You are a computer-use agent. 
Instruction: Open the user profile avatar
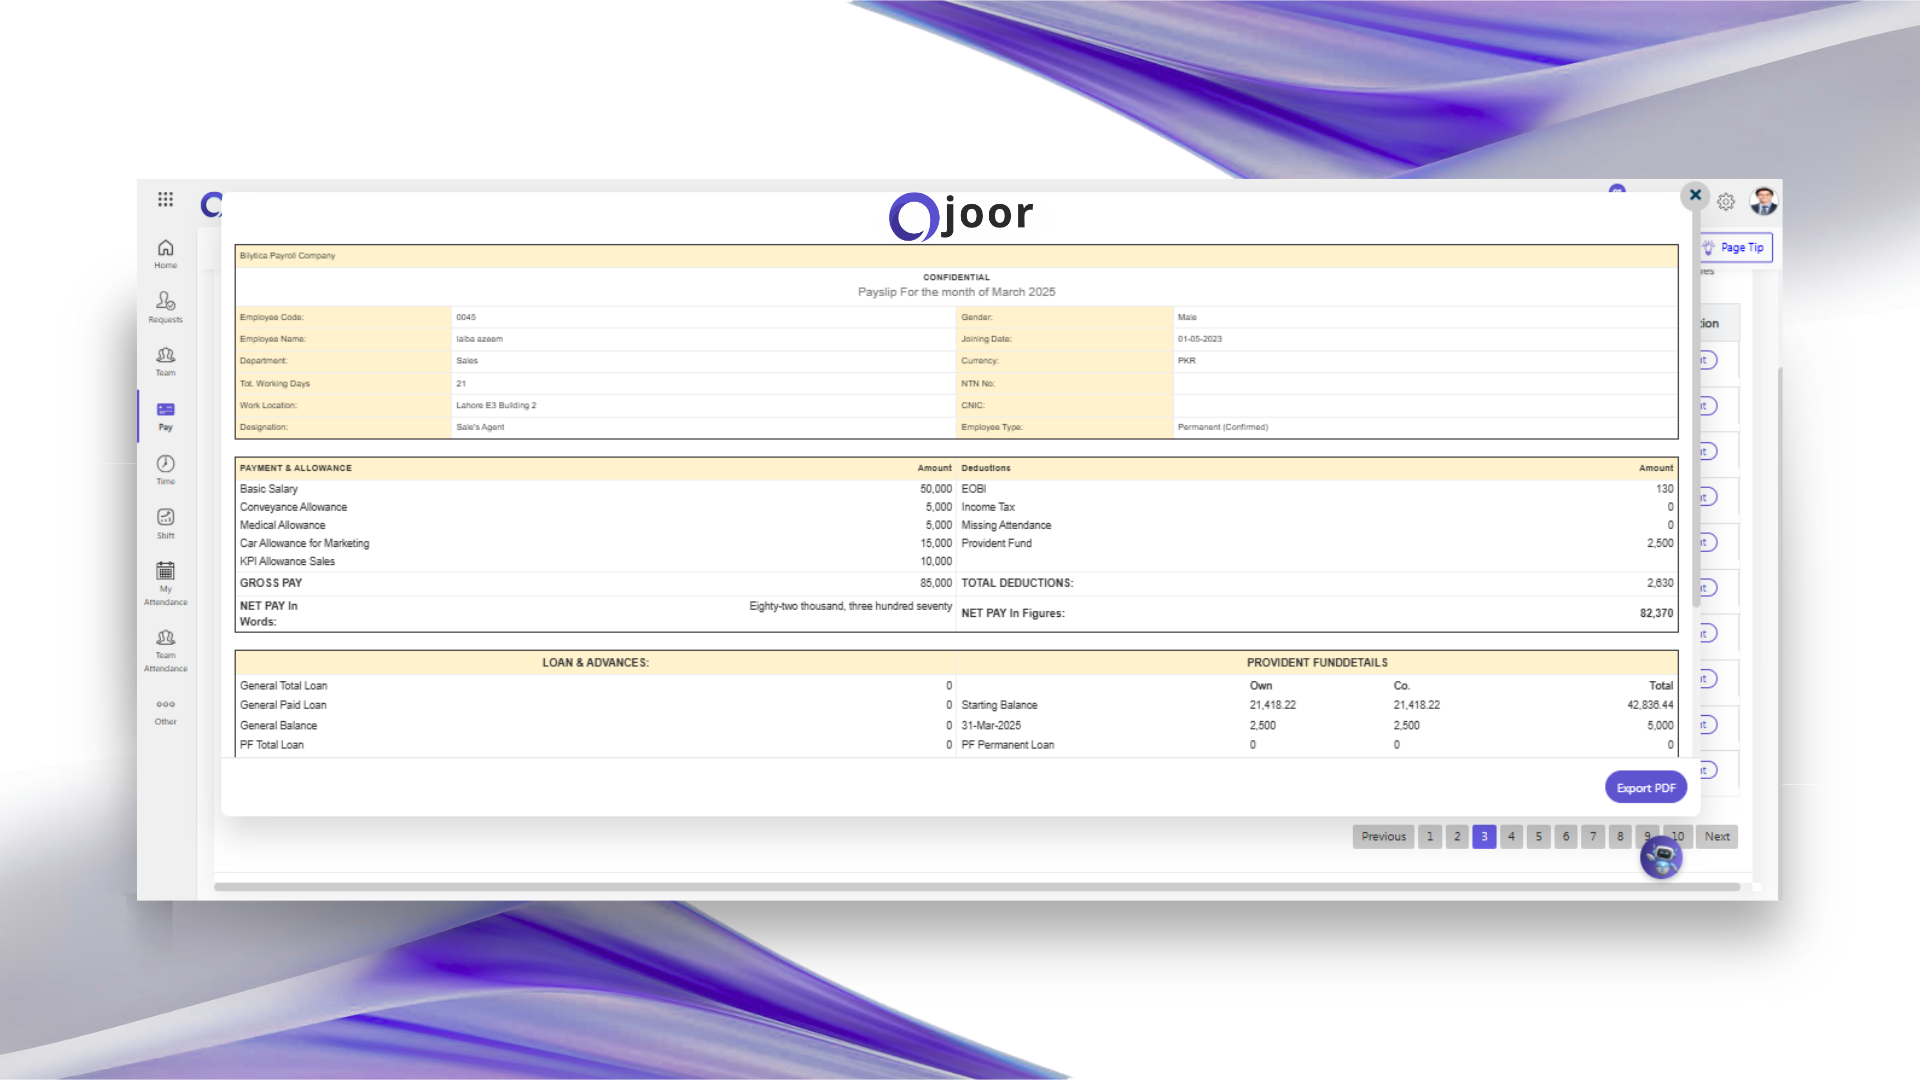point(1763,201)
